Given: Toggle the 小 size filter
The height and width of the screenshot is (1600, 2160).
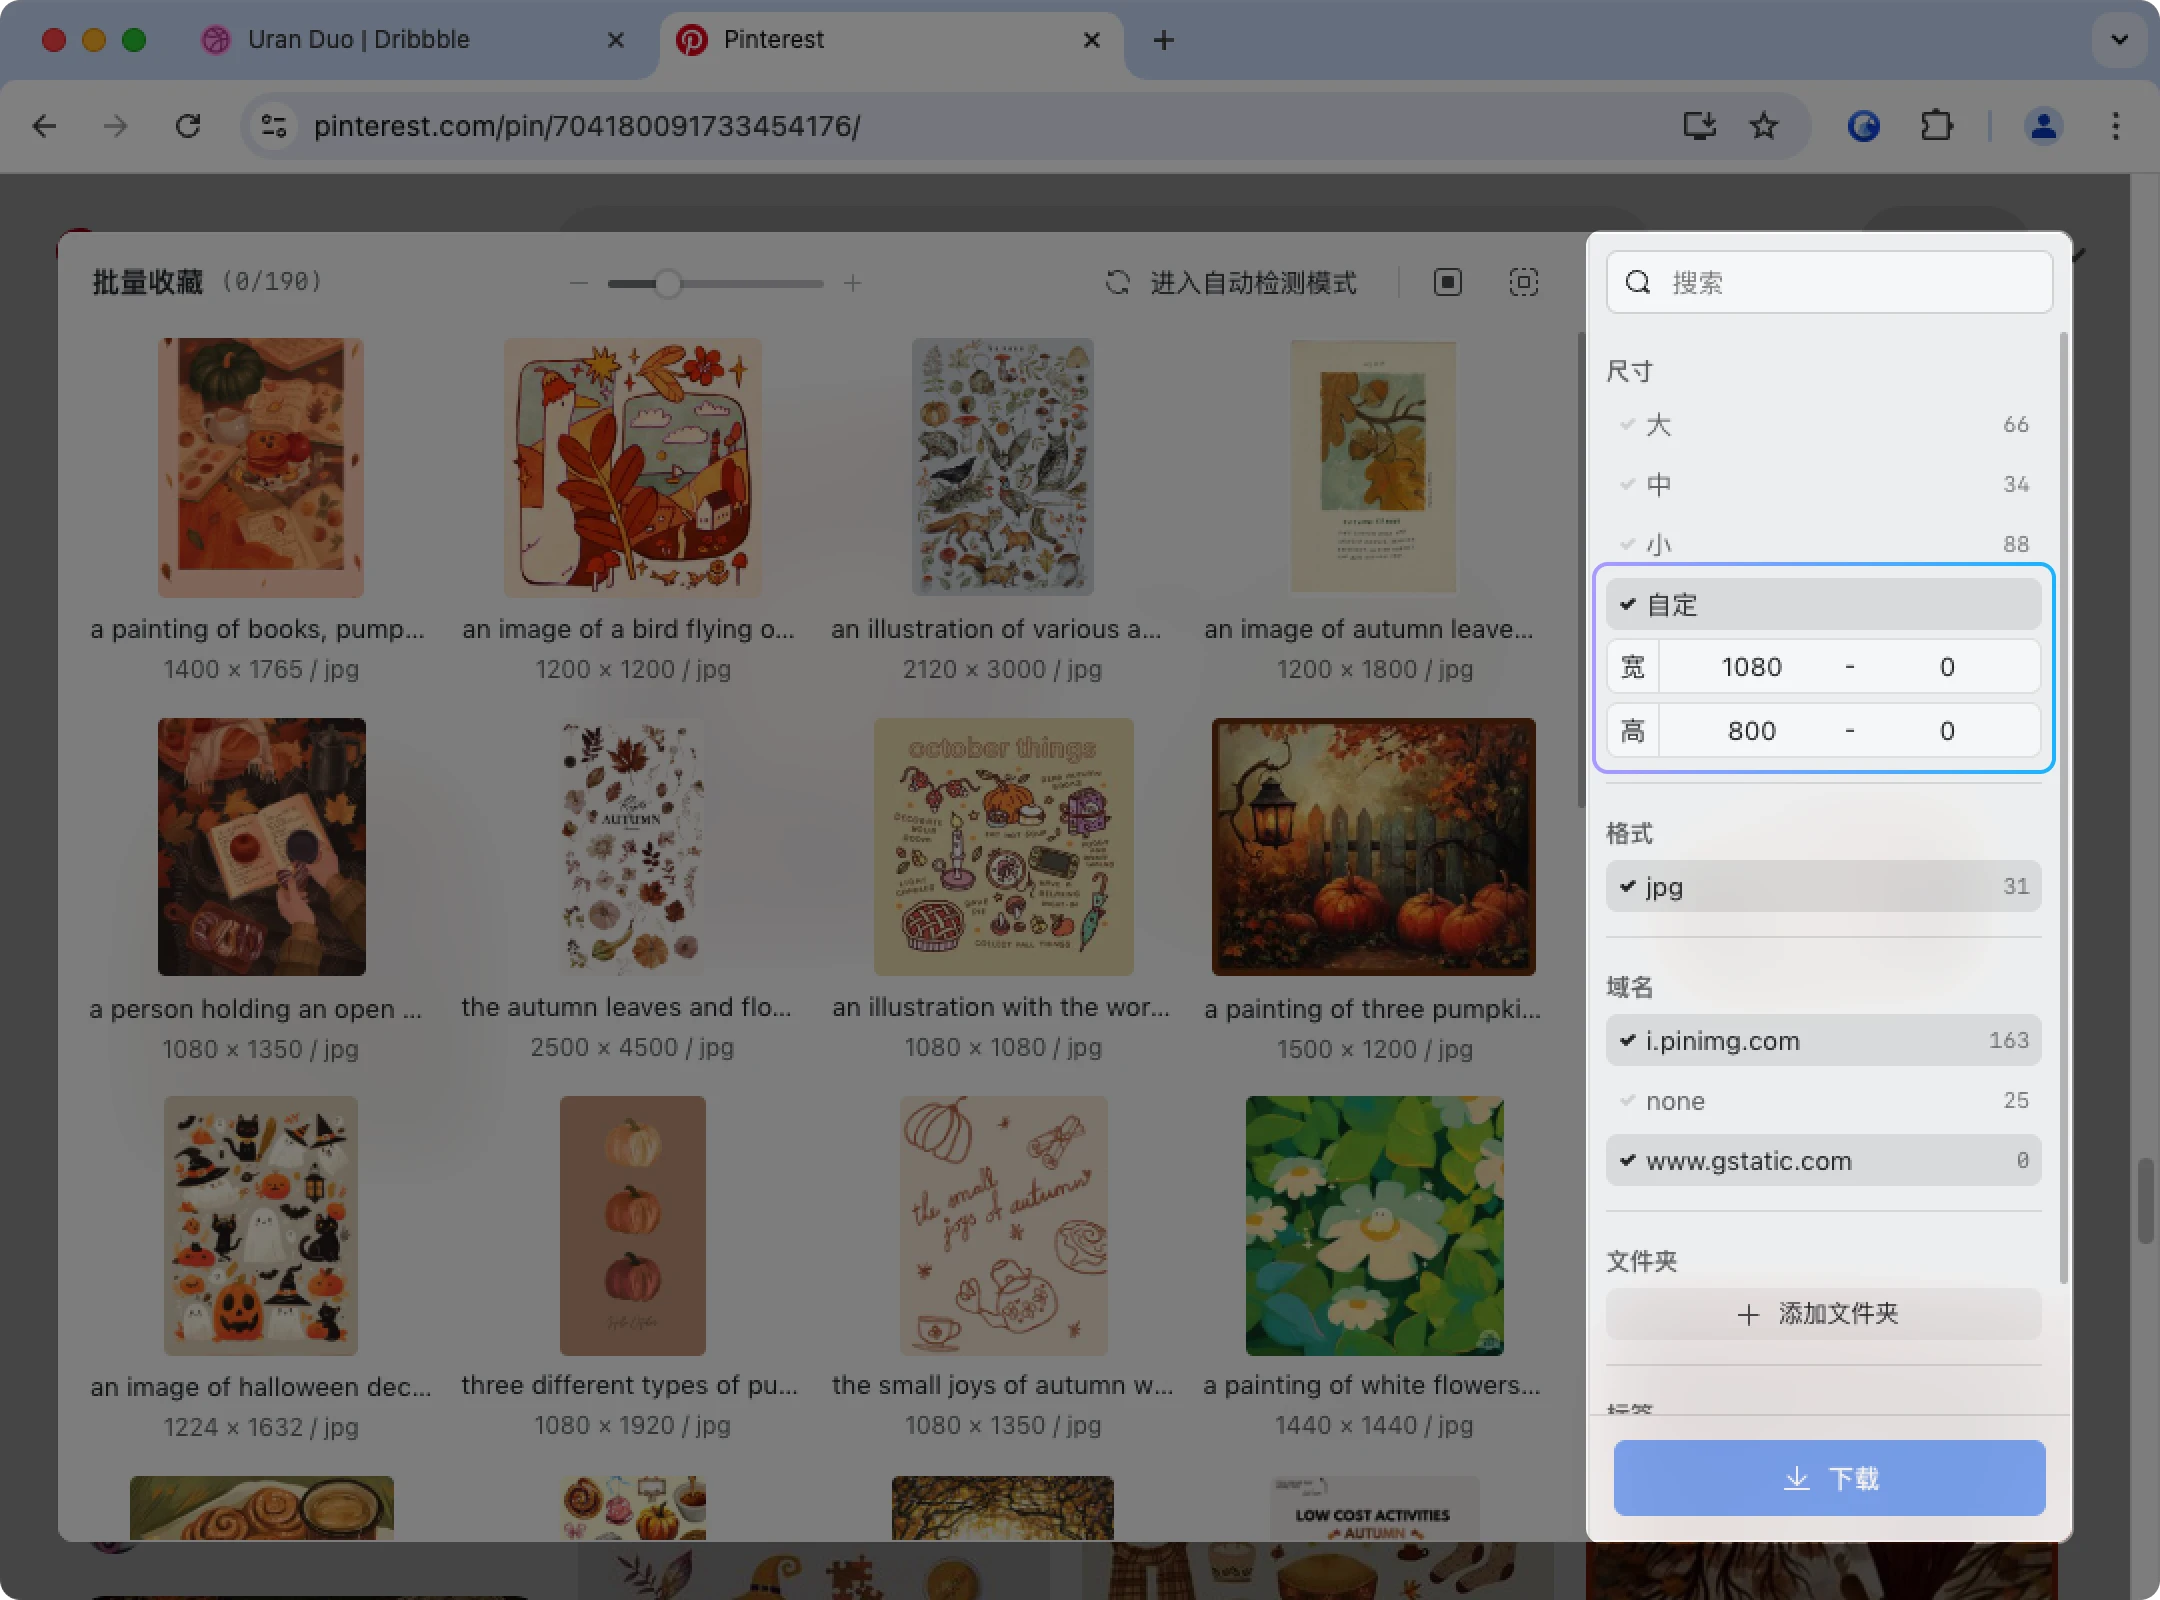Looking at the screenshot, I should point(1823,543).
